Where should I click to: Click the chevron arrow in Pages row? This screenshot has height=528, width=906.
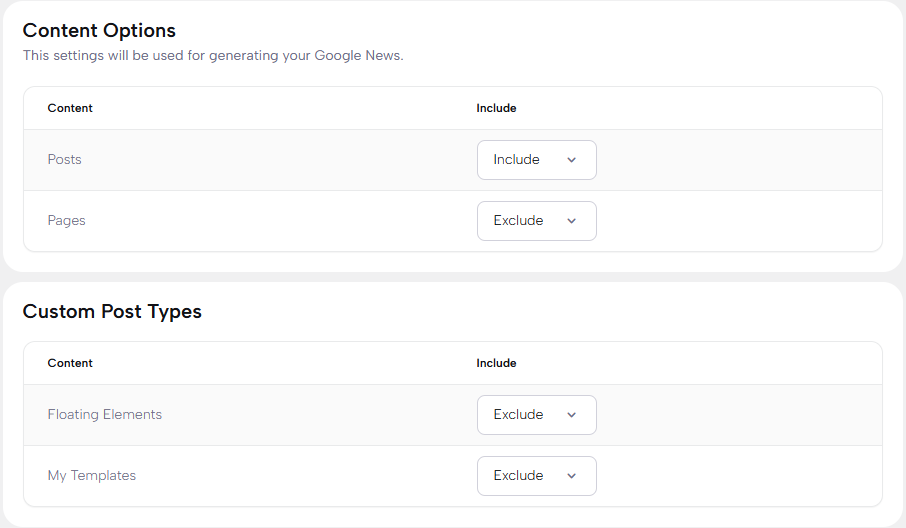click(x=572, y=221)
